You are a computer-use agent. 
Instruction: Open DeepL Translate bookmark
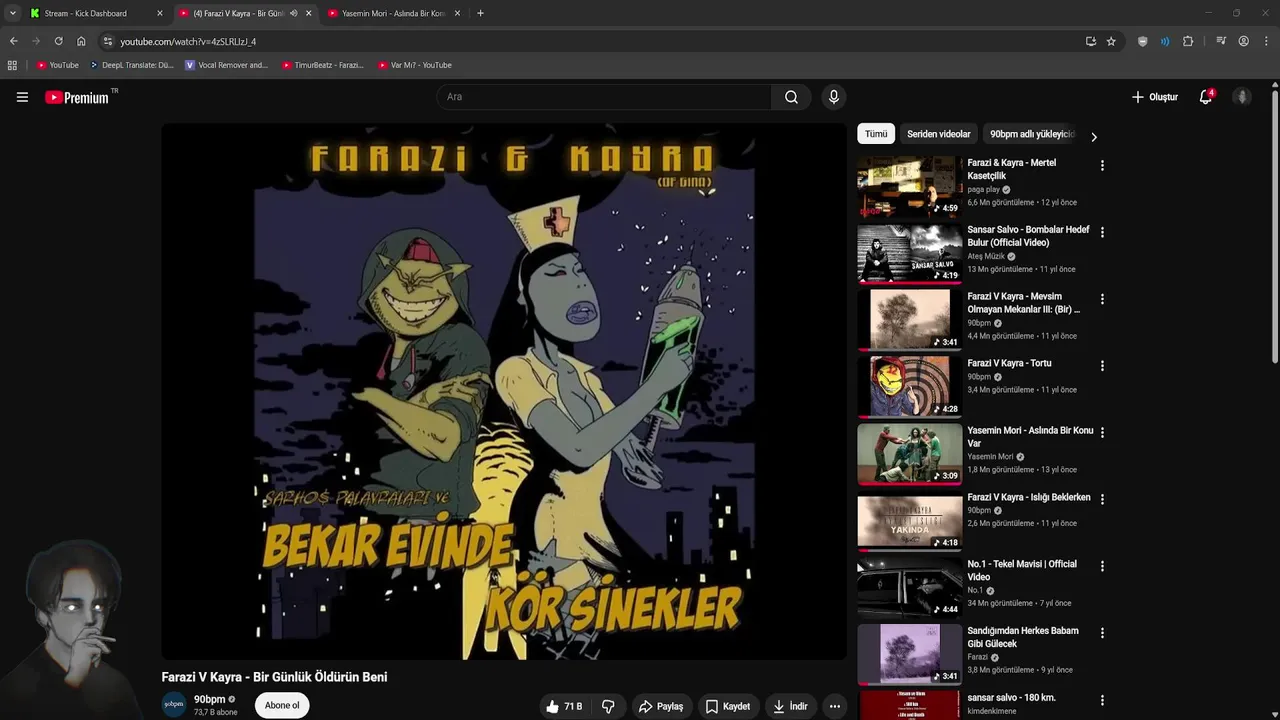(x=132, y=65)
